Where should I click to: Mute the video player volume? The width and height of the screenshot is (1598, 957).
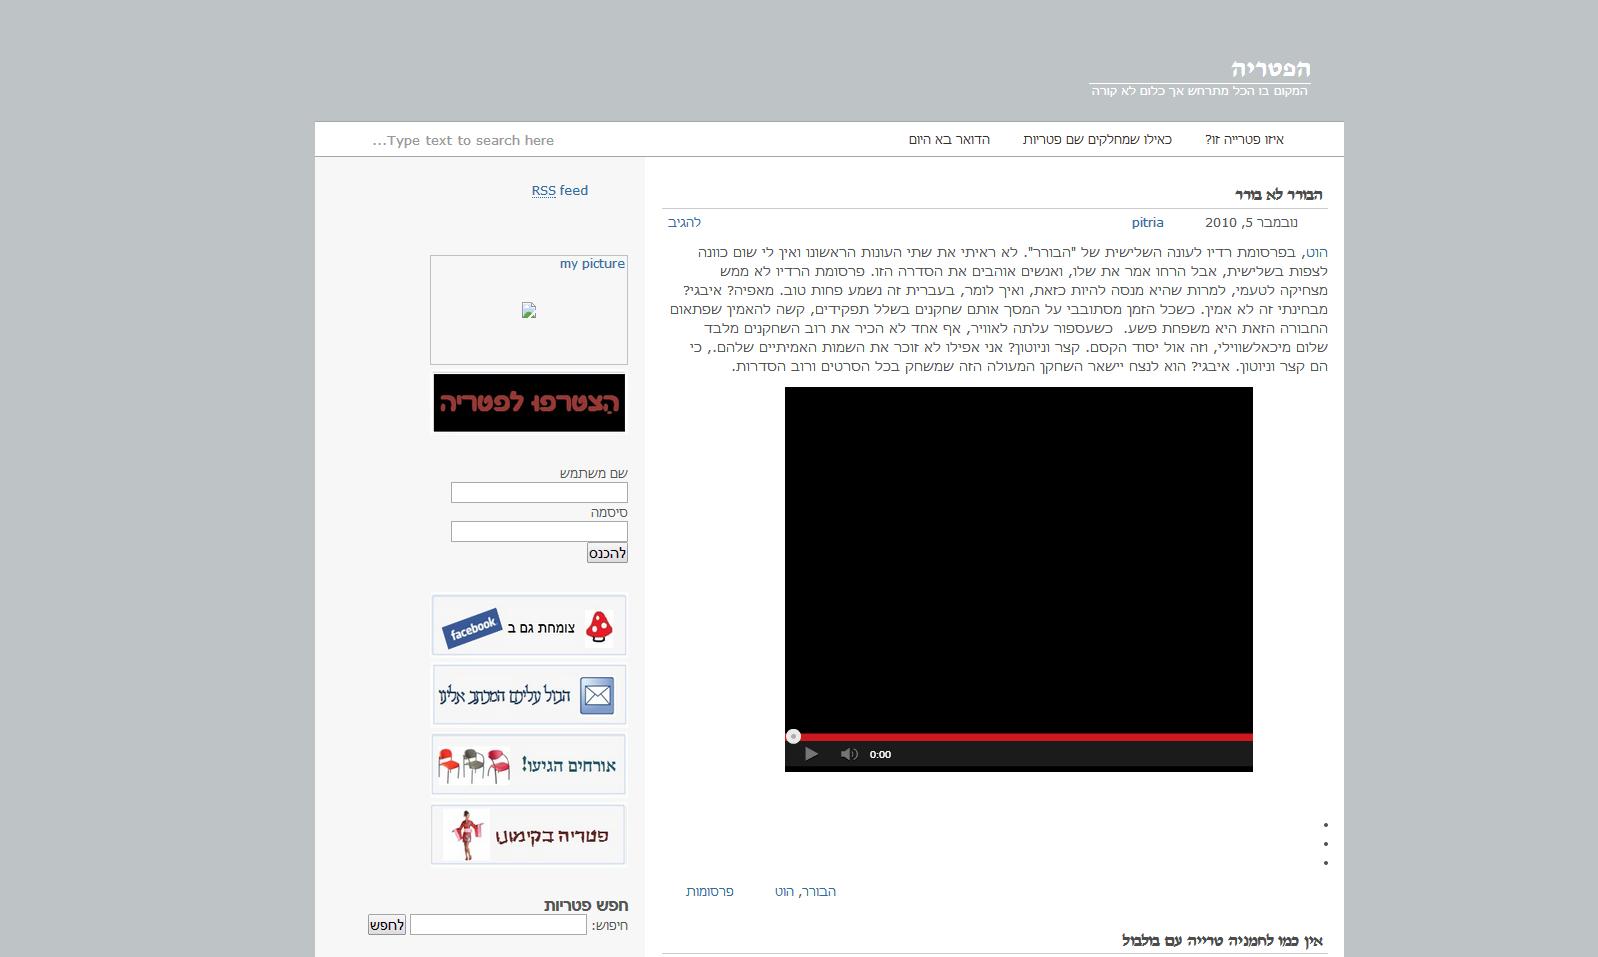[849, 754]
